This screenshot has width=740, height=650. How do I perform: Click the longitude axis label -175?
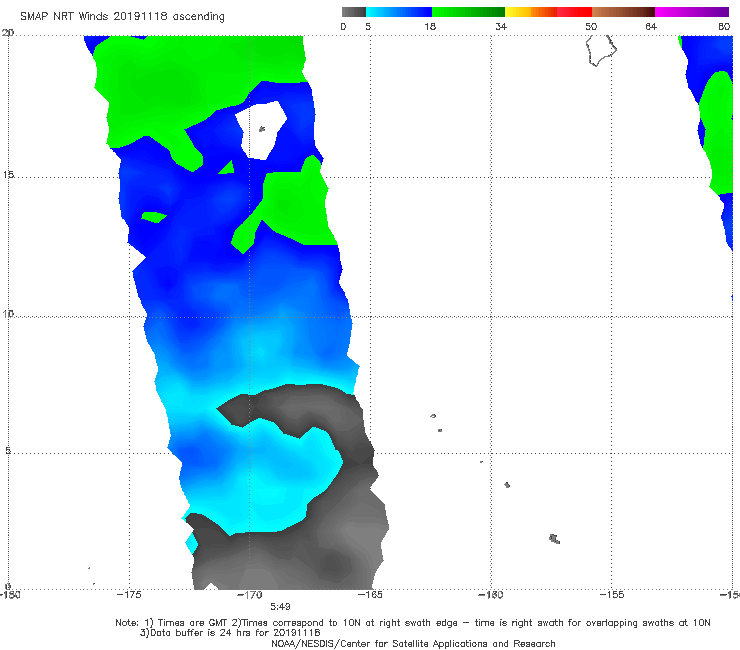pyautogui.click(x=129, y=595)
